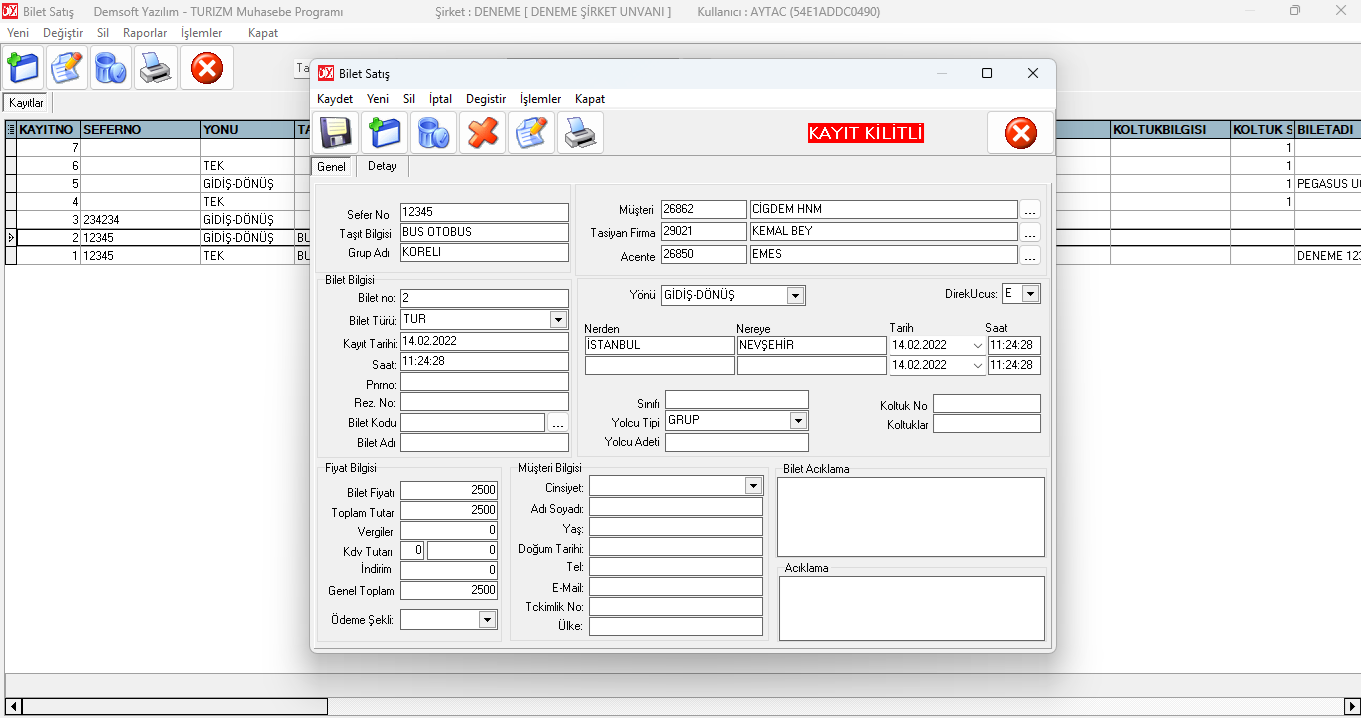Click the floppy disk Kaydet icon in dialog
Screen dimensions: 1365x720
point(336,133)
